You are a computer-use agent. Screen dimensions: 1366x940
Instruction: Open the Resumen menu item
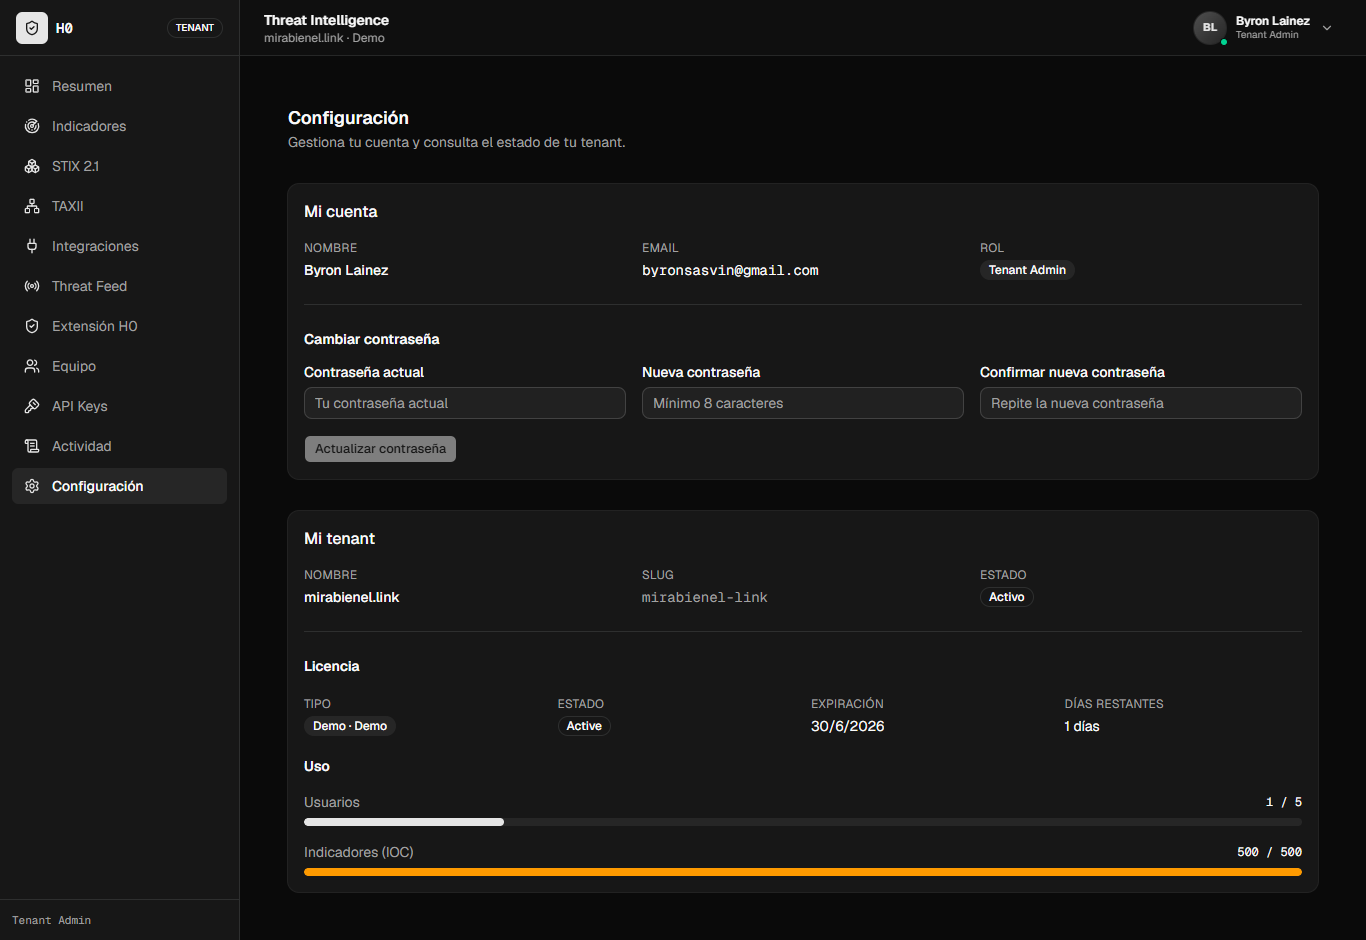(119, 86)
